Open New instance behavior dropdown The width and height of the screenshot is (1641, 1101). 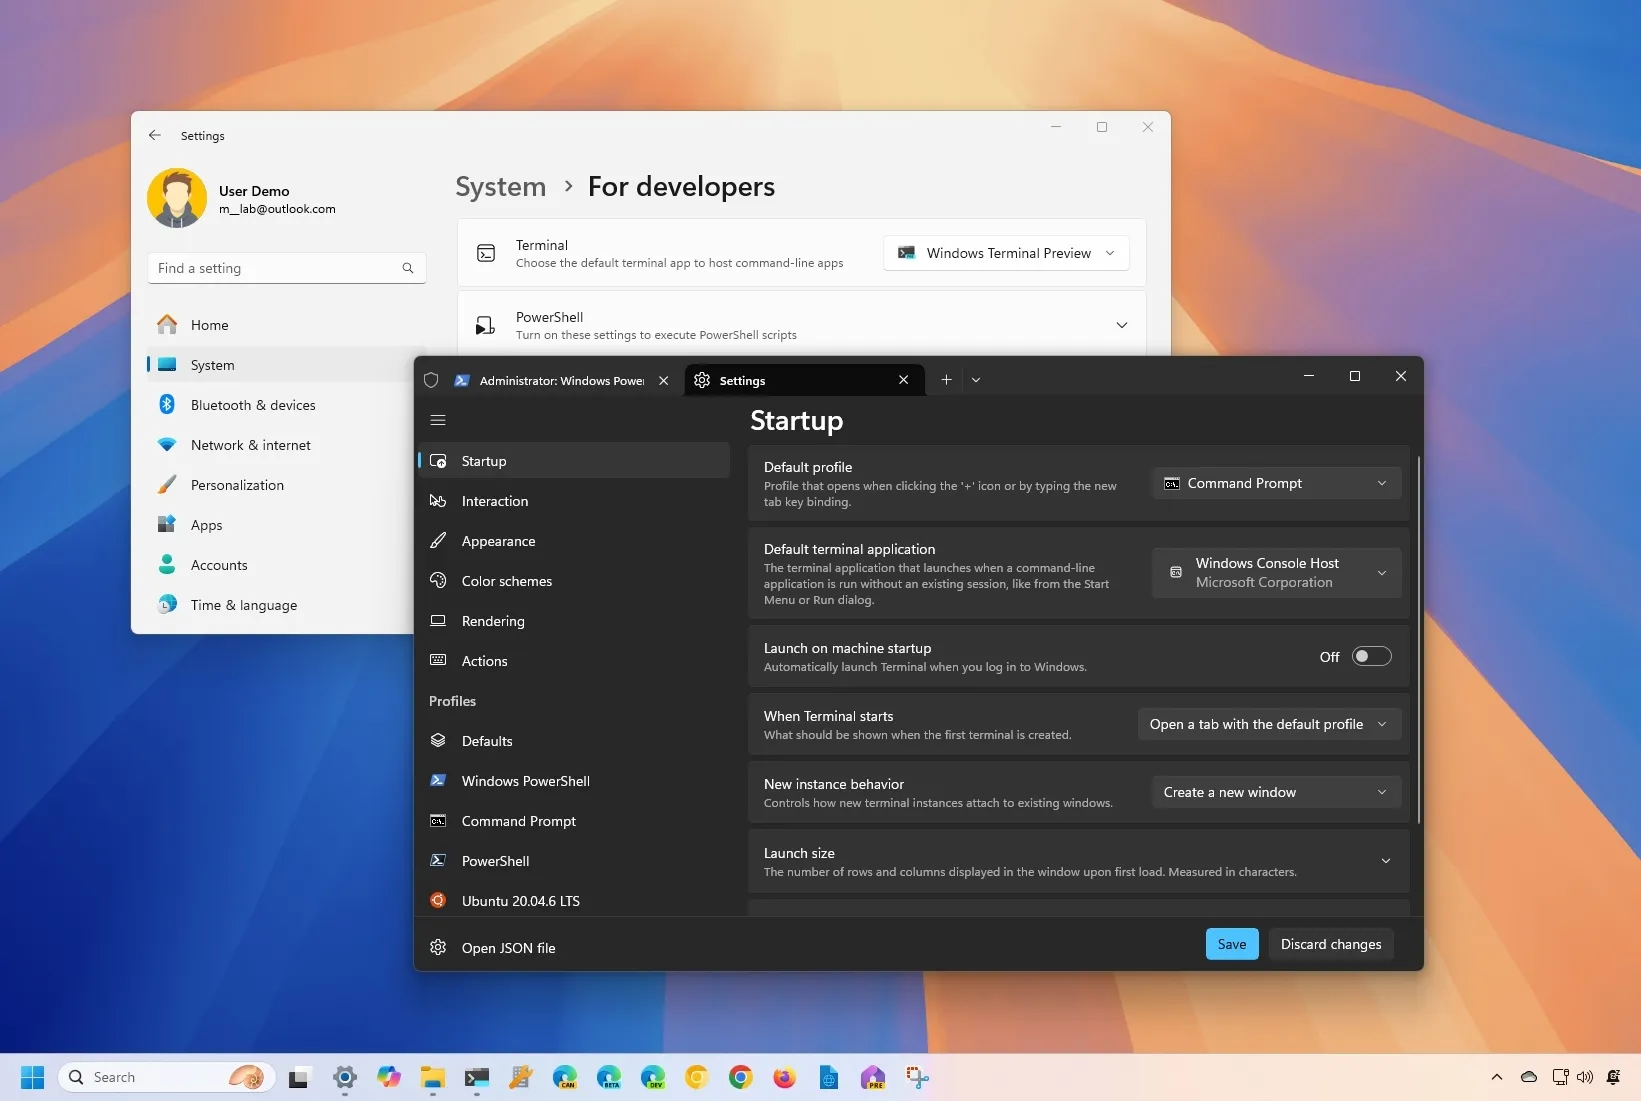(x=1276, y=792)
